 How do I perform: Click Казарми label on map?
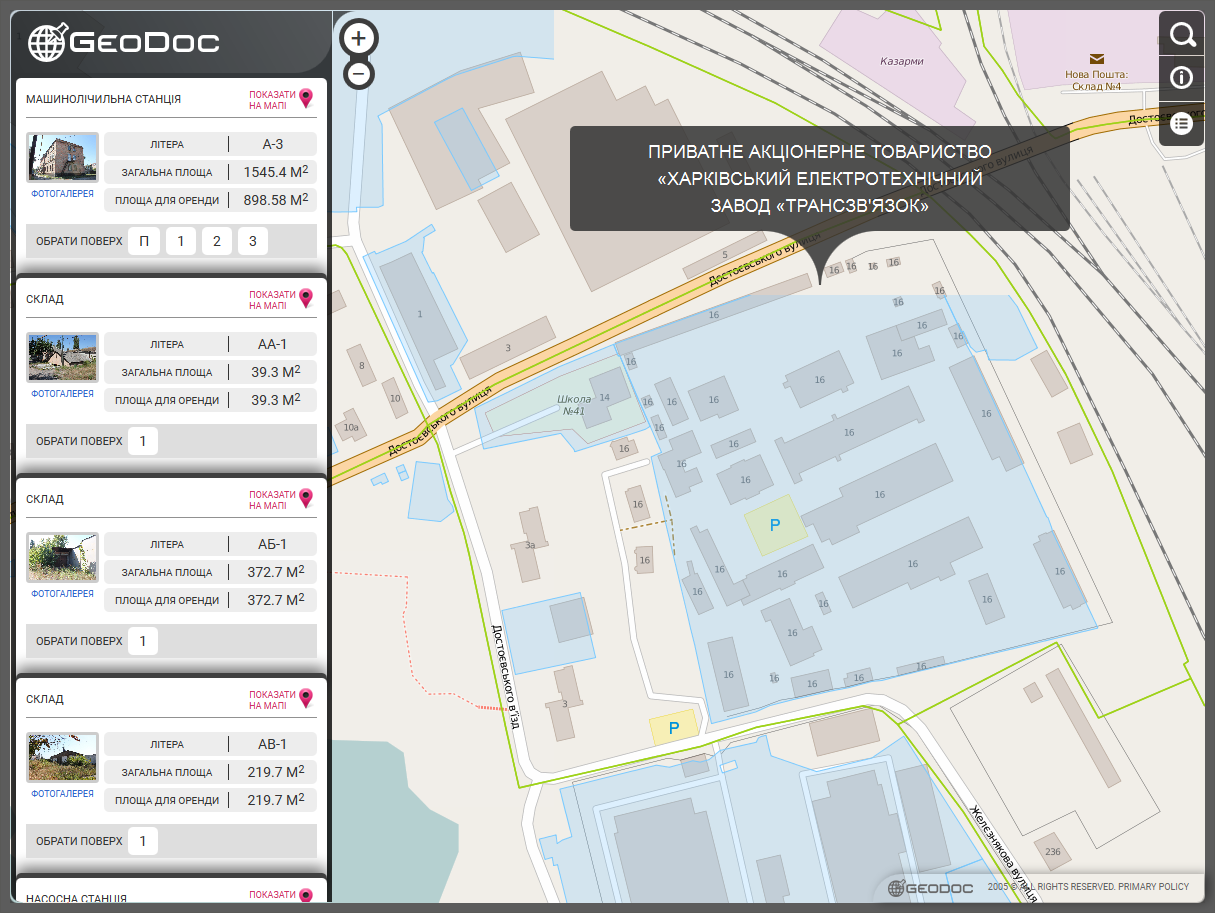[901, 61]
